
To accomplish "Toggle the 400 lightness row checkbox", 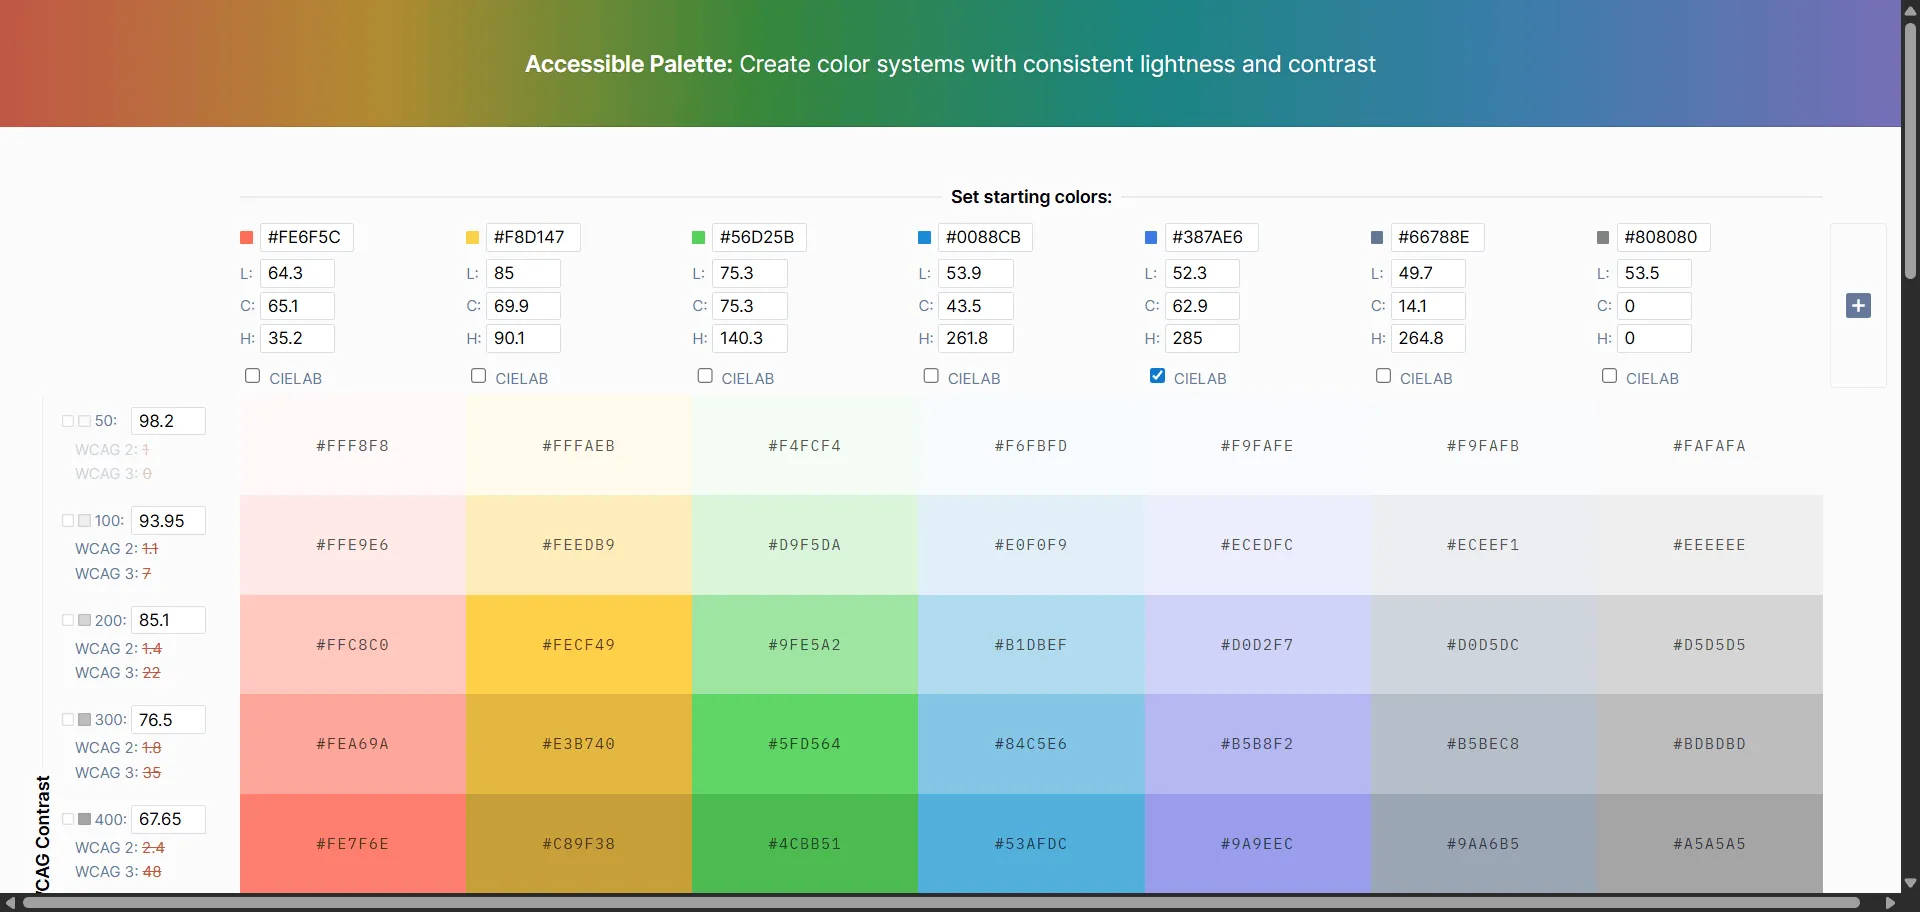I will [68, 818].
